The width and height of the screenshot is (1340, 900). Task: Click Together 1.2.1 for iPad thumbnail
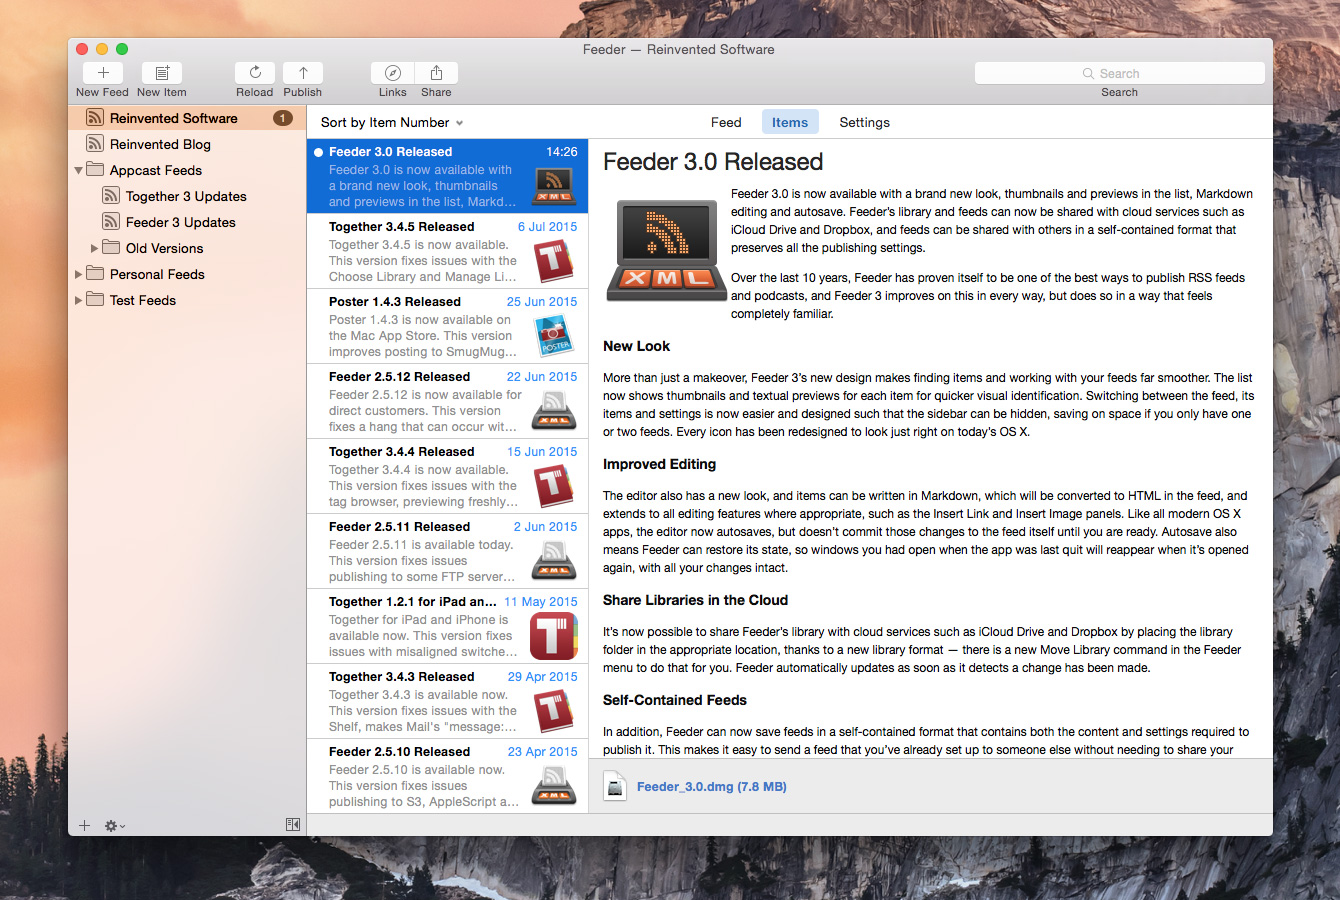click(x=554, y=636)
